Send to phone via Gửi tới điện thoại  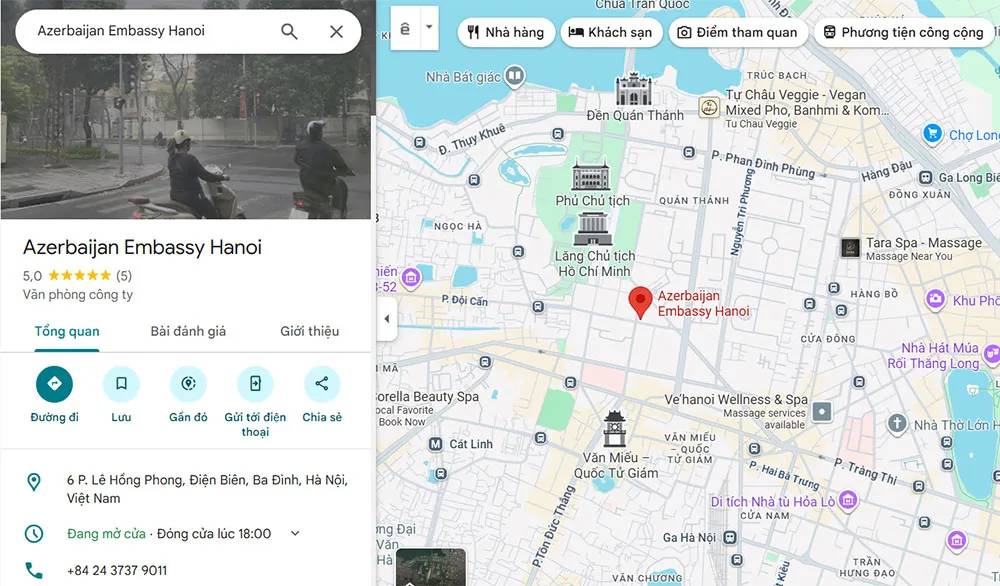tap(255, 385)
